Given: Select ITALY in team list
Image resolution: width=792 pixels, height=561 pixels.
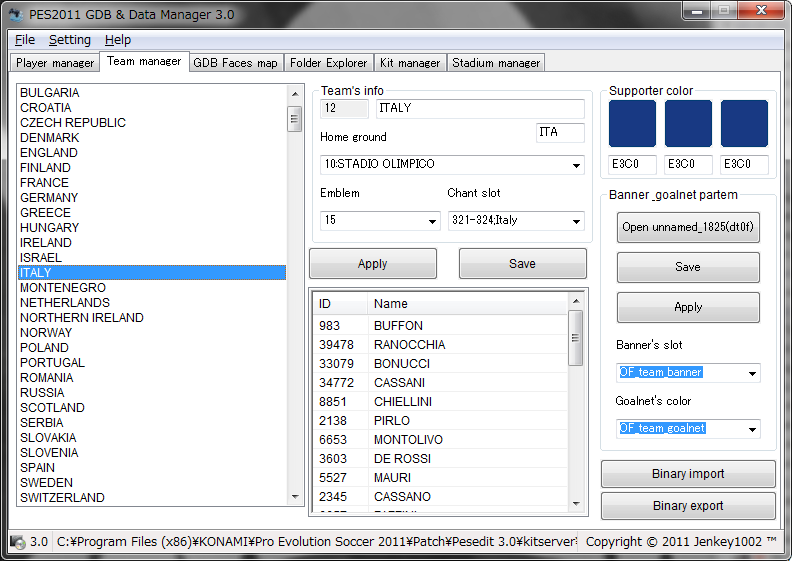Looking at the screenshot, I should coord(152,273).
